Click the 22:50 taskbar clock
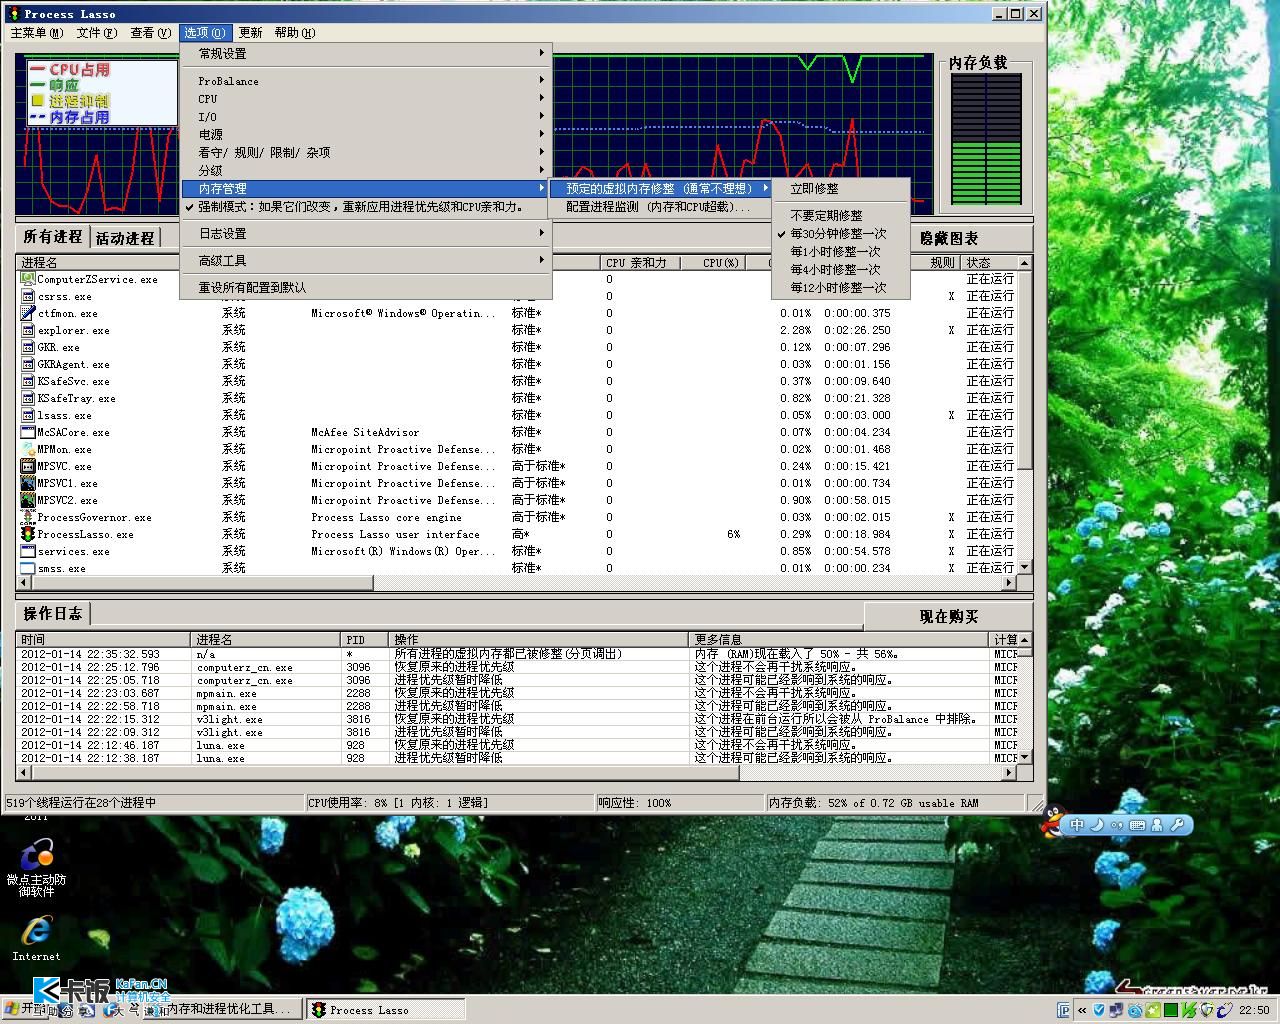Image resolution: width=1280 pixels, height=1024 pixels. [1254, 1010]
